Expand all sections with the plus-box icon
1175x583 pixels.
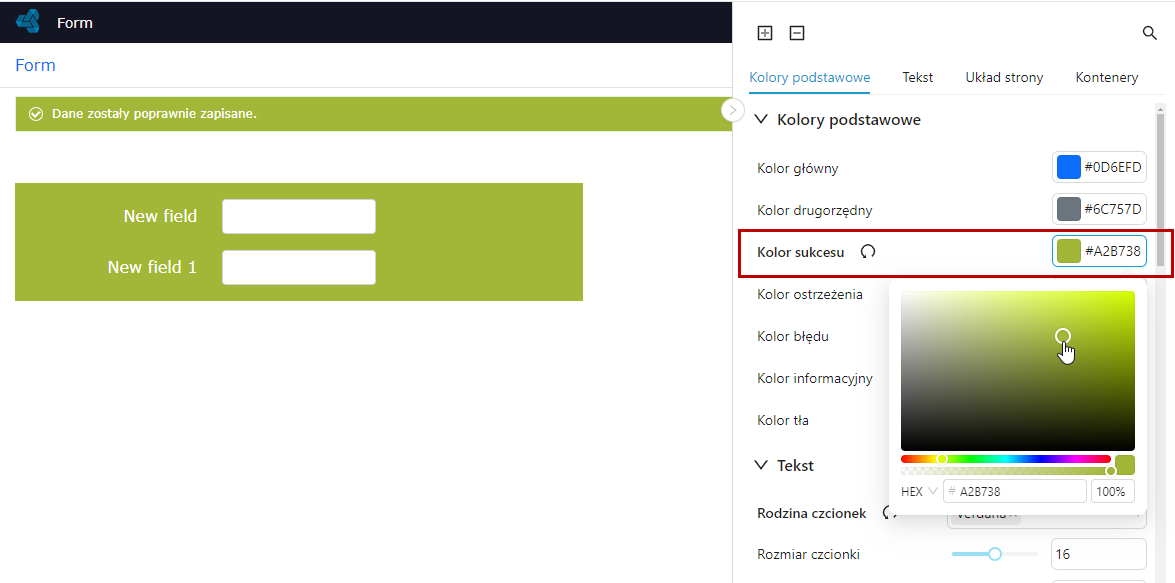764,33
